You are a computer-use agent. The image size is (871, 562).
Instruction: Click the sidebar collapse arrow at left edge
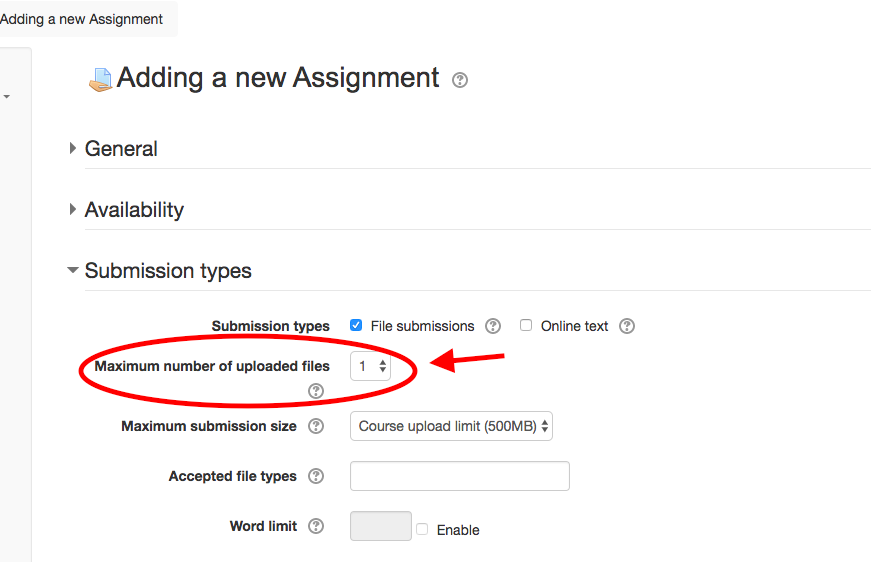(x=7, y=97)
